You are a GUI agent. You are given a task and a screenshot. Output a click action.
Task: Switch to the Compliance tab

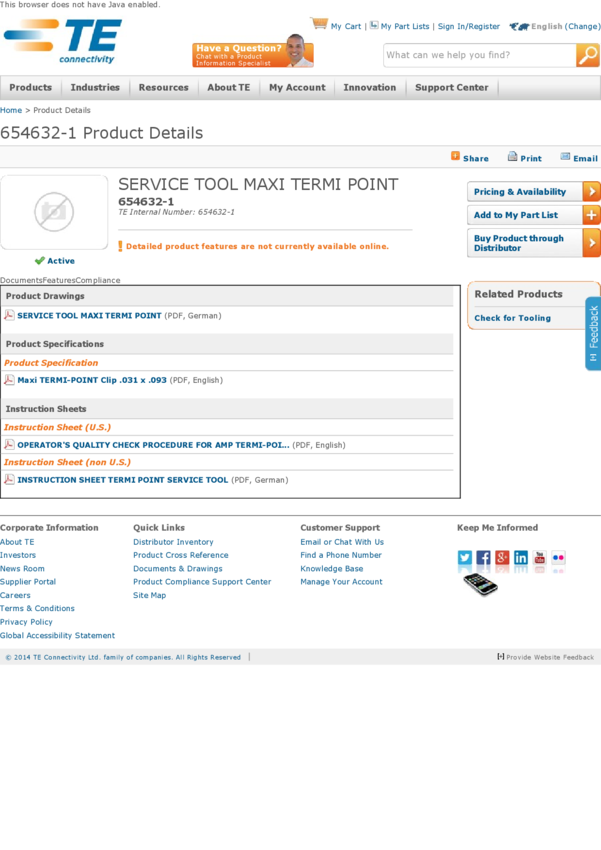coord(98,281)
